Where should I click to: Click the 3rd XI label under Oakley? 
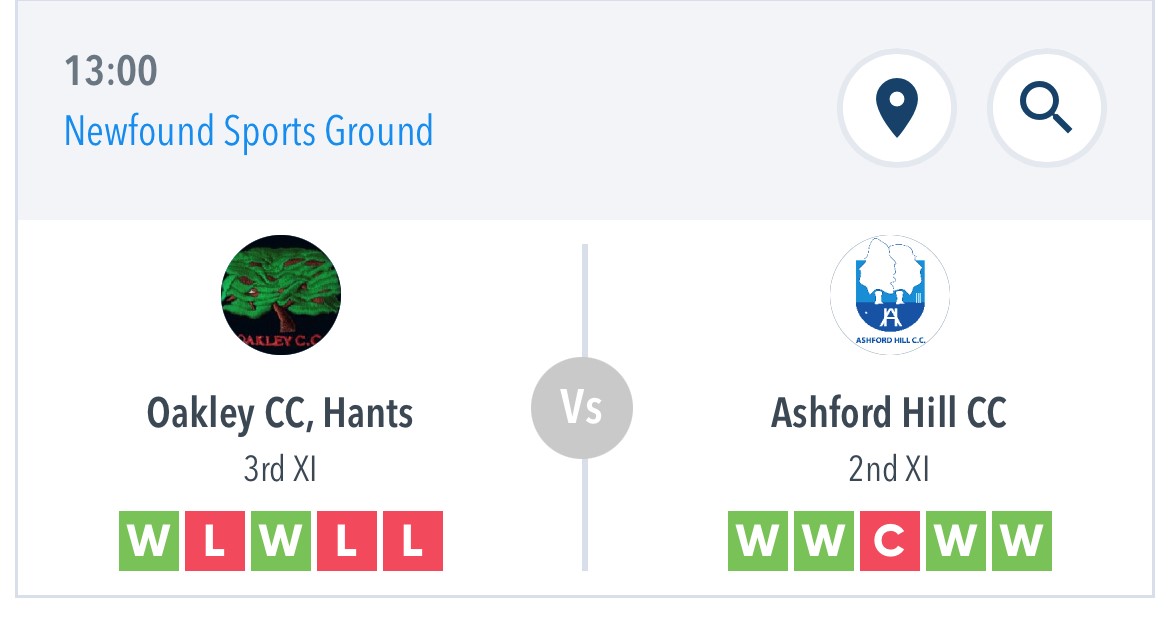281,469
